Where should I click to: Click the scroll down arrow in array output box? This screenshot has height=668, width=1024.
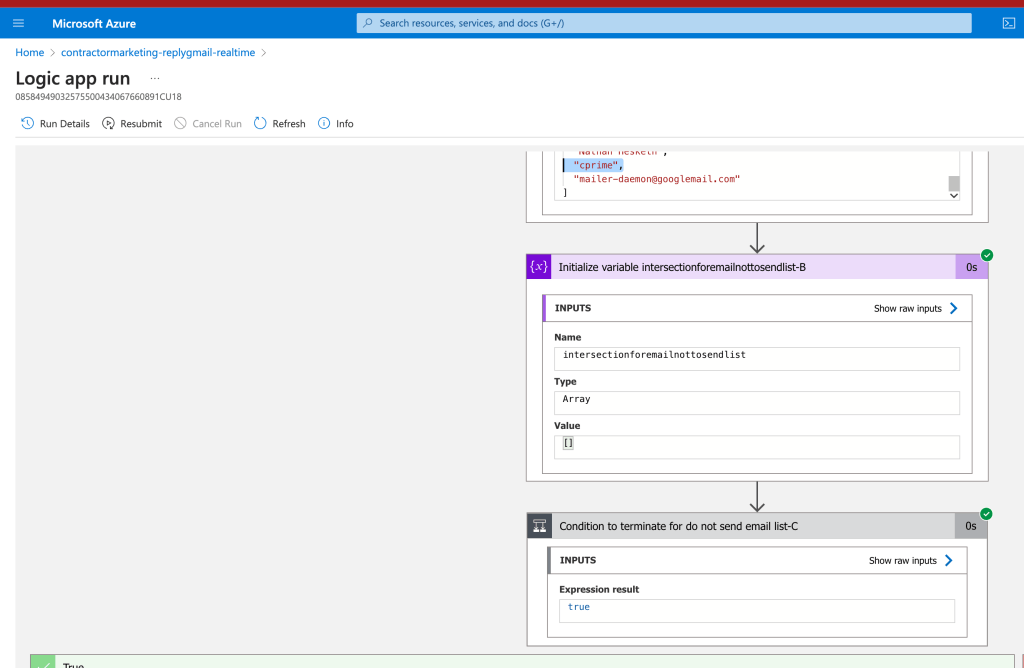pyautogui.click(x=953, y=195)
